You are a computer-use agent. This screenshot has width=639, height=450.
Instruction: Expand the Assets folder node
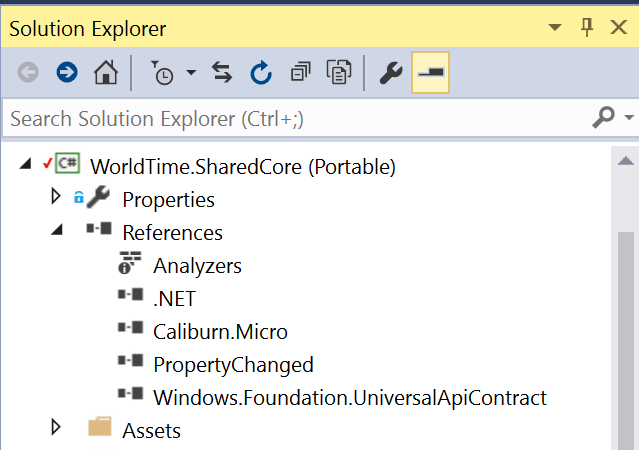click(x=56, y=427)
